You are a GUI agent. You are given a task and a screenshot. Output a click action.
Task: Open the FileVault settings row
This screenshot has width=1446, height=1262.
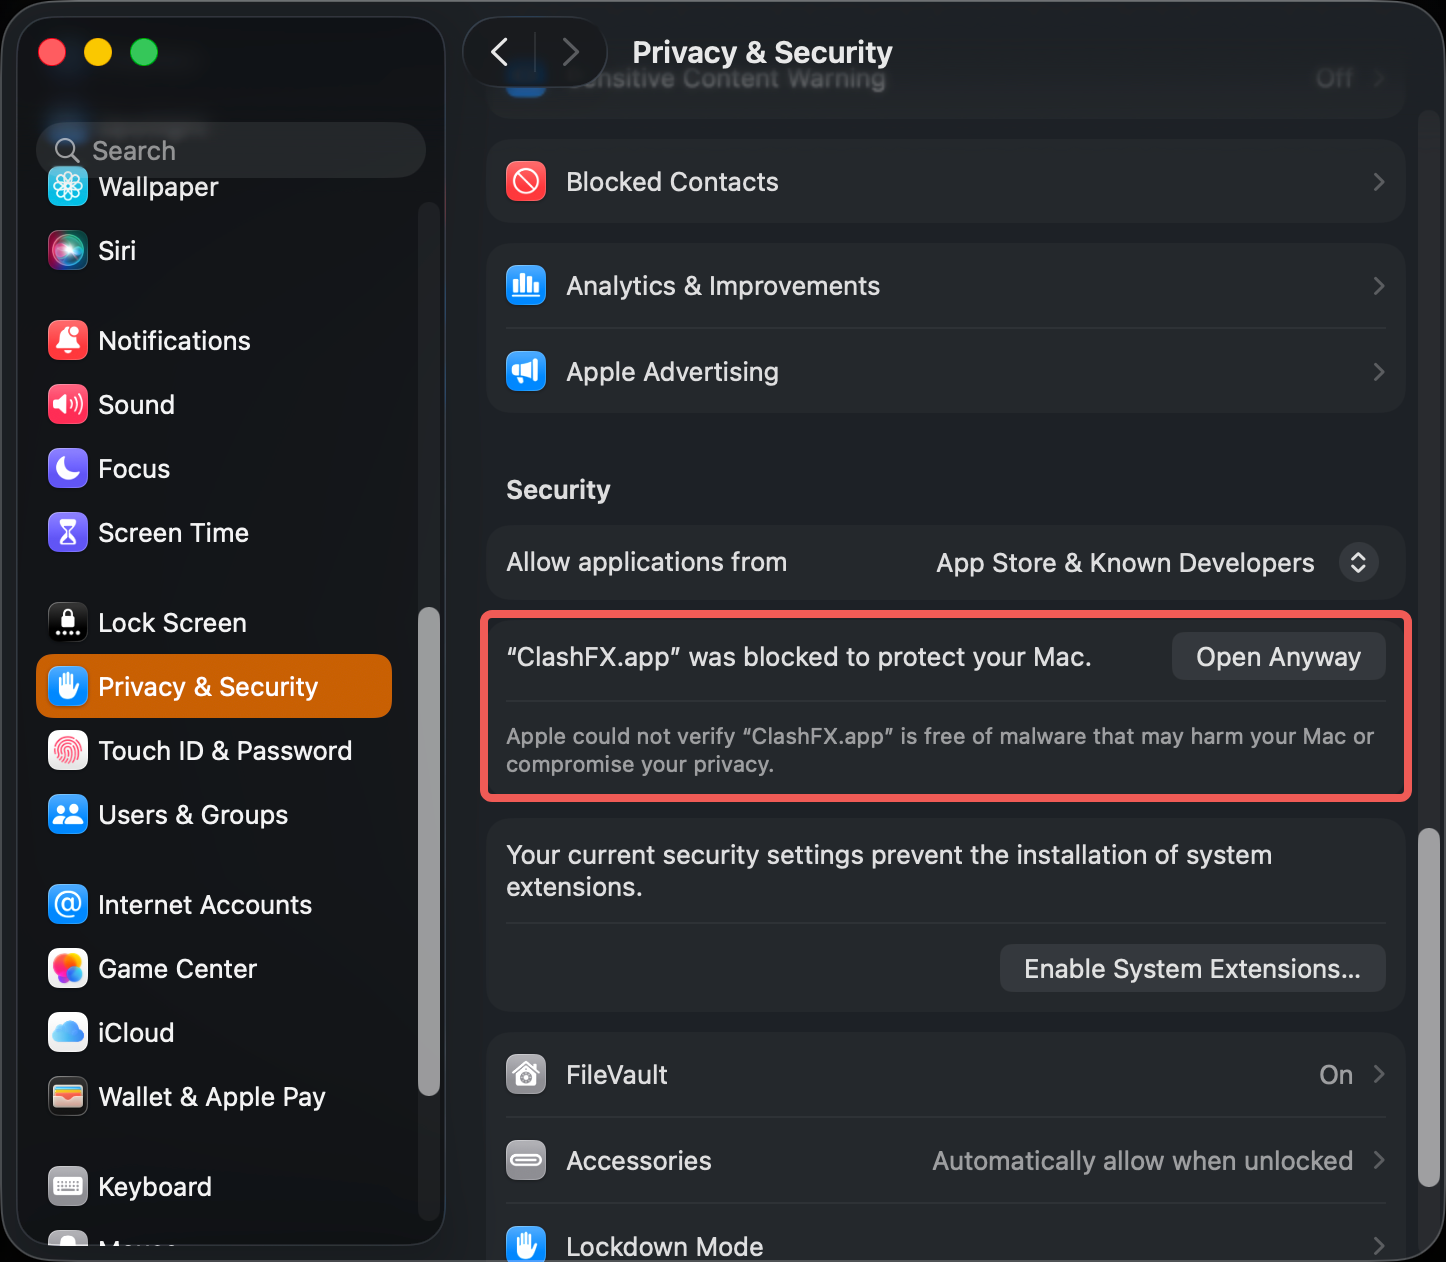coord(945,1074)
